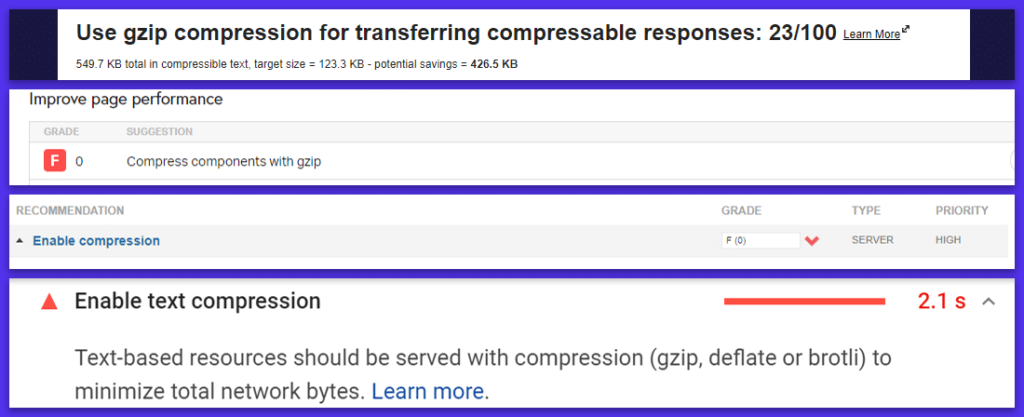Click the red down-chevron next to F (0)

812,241
